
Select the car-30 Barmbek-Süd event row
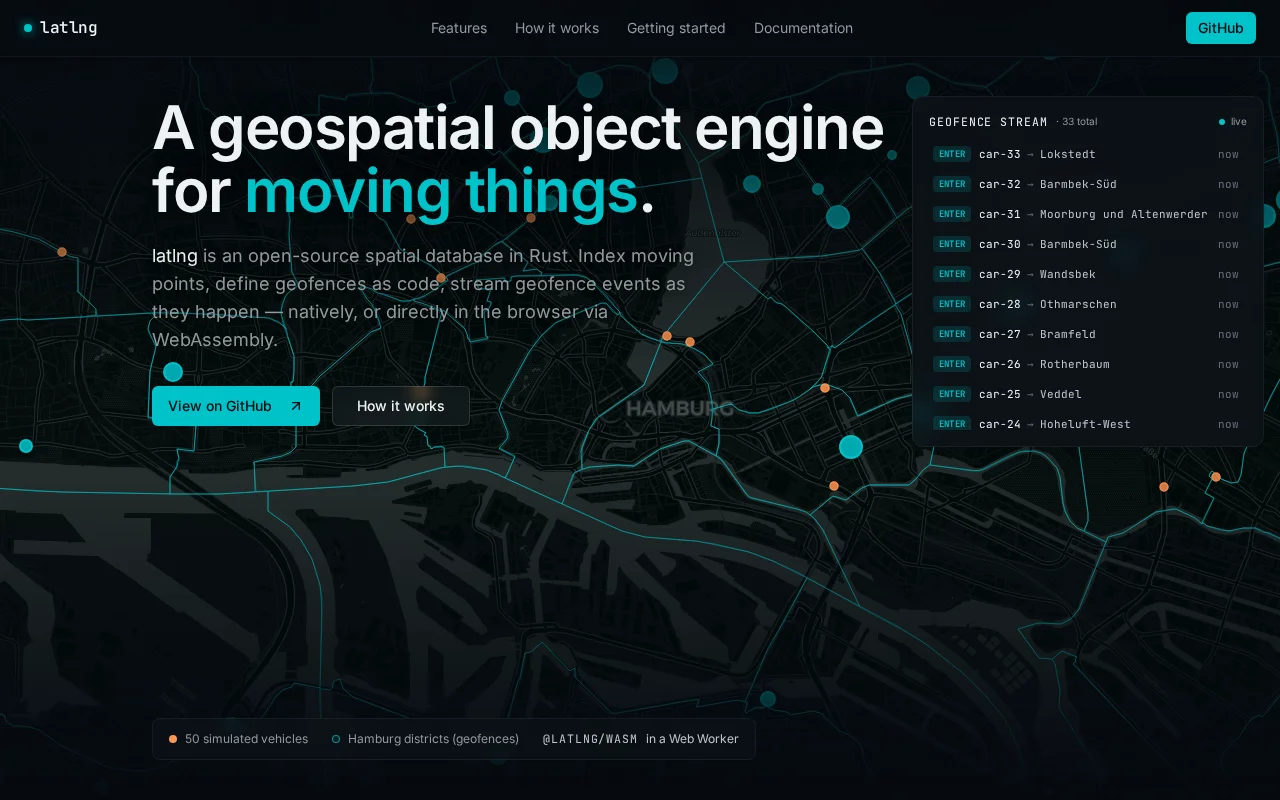pos(1087,244)
